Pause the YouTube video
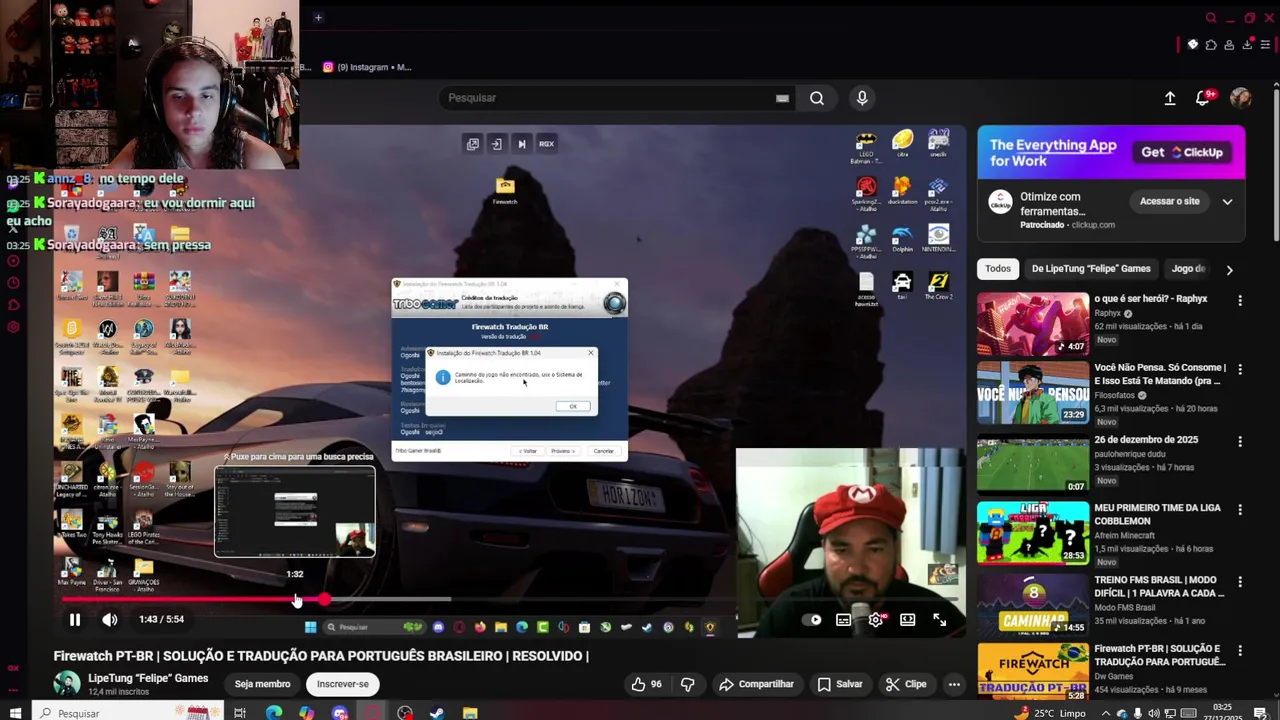Screen dimensions: 1280x720 74,620
